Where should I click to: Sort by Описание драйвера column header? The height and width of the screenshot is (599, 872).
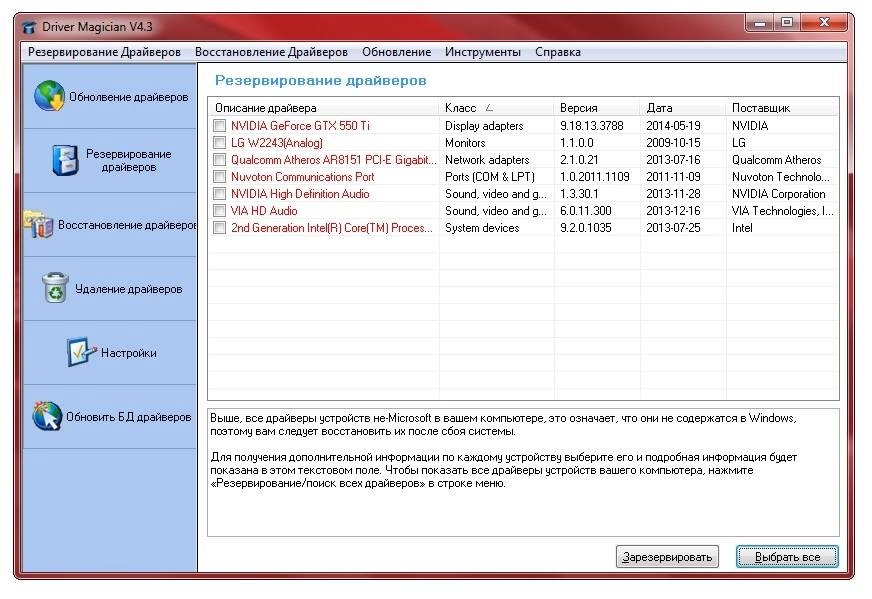pyautogui.click(x=324, y=108)
